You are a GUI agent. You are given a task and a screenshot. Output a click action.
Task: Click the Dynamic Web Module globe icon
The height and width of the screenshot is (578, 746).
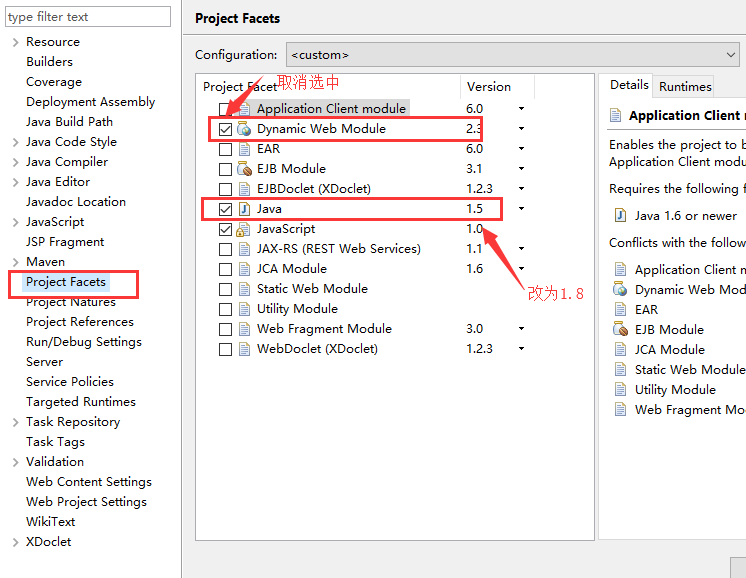244,129
